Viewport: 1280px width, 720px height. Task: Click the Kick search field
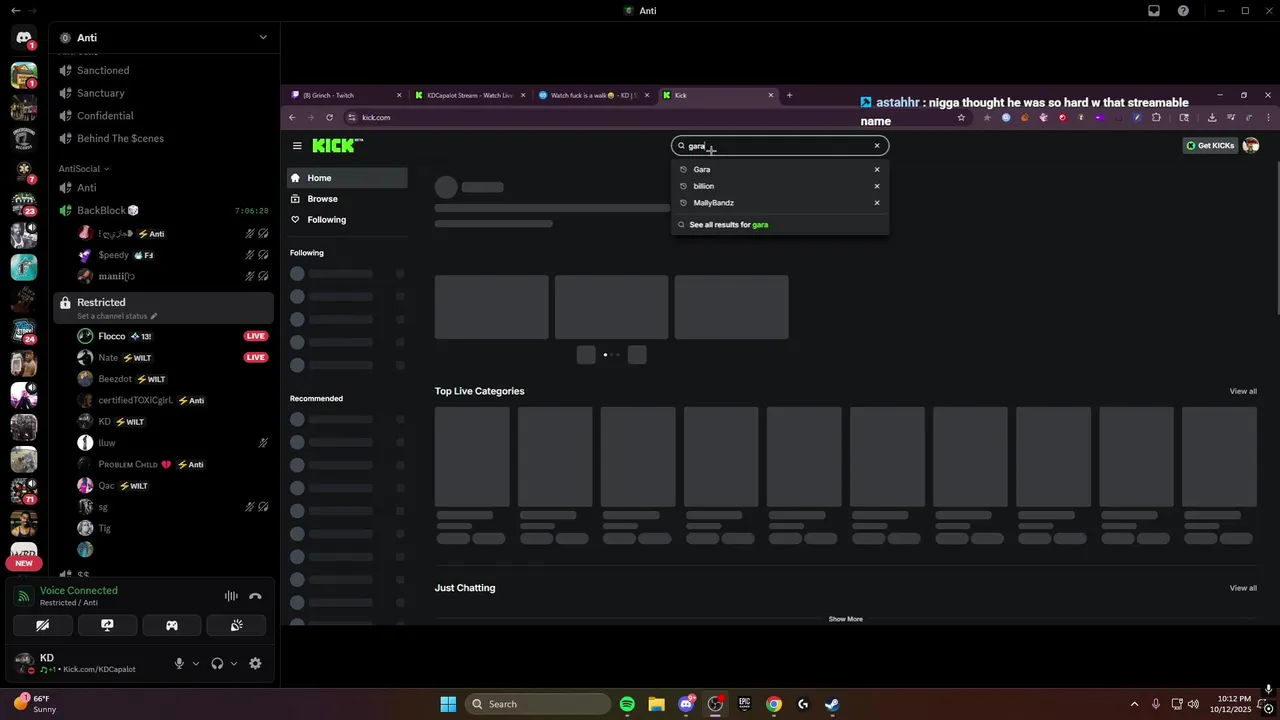779,146
